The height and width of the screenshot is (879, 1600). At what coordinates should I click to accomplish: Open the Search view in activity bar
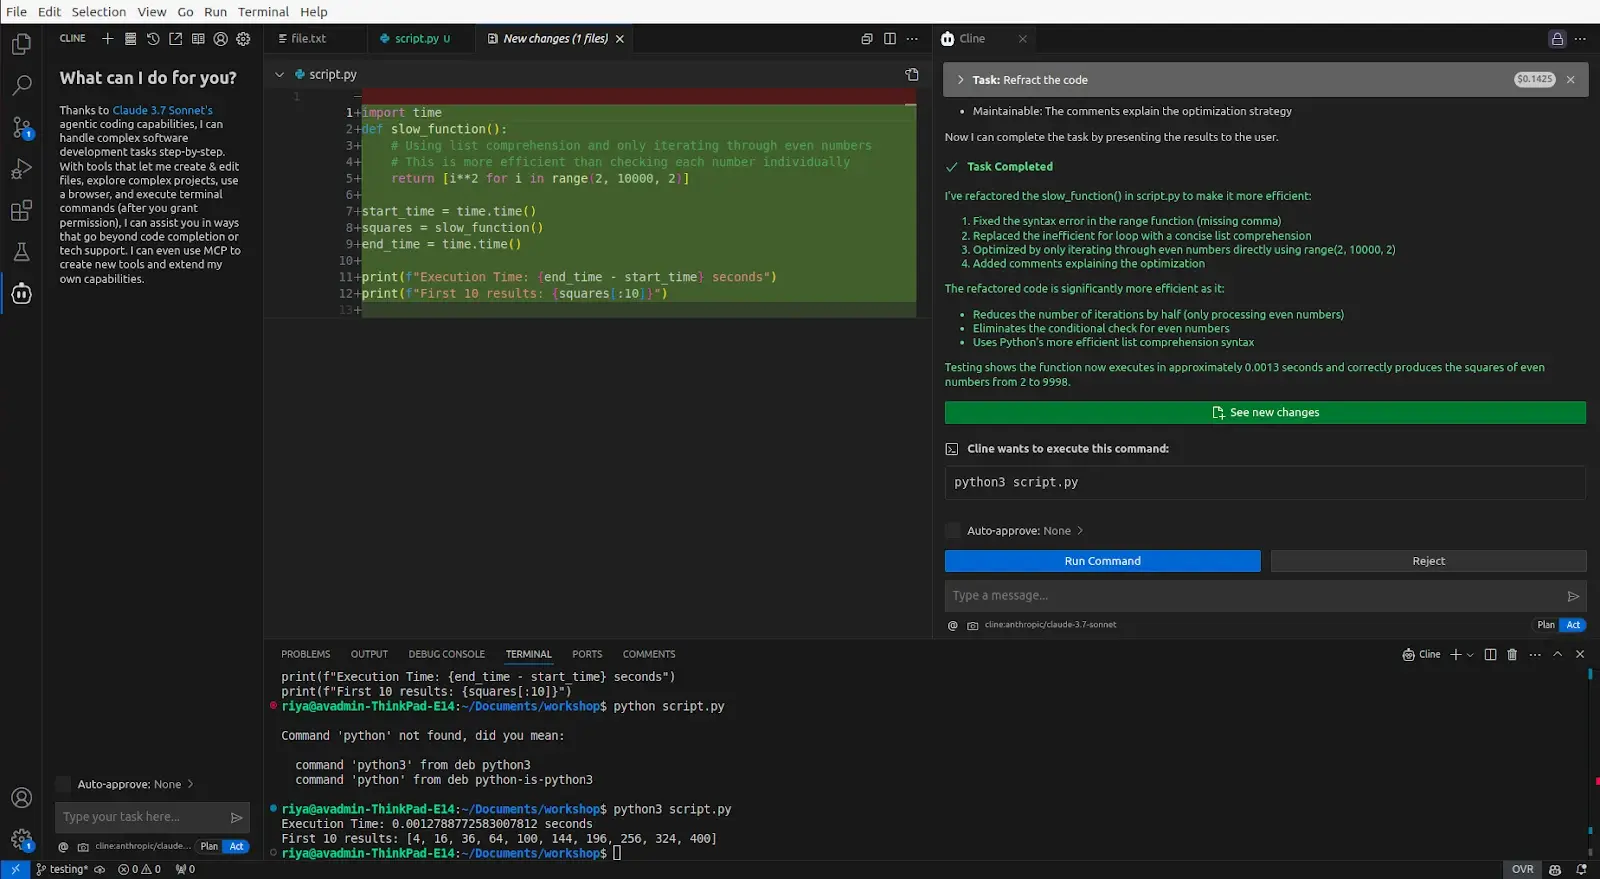click(x=21, y=85)
